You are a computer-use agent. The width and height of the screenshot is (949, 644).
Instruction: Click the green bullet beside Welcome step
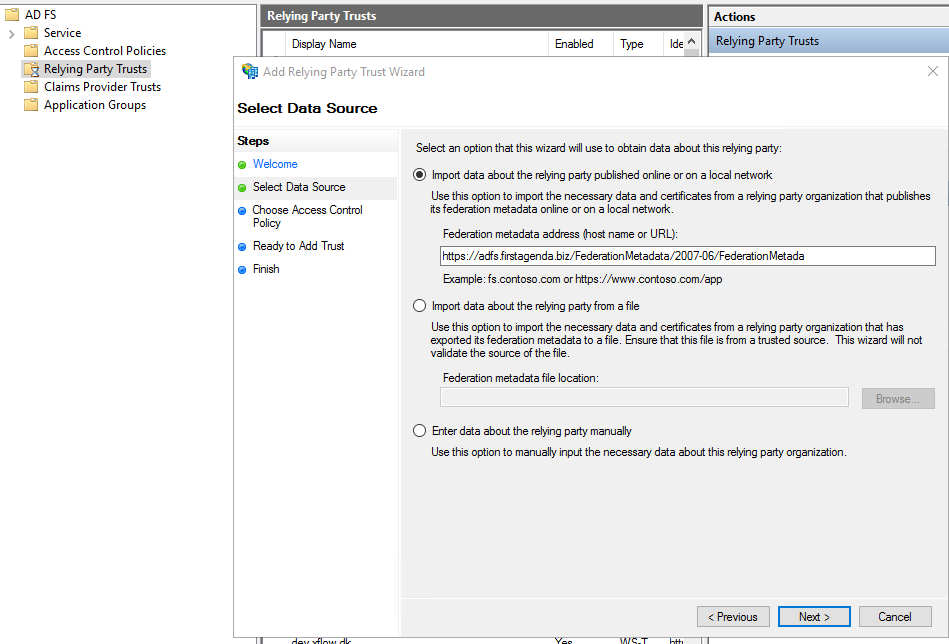coord(242,165)
